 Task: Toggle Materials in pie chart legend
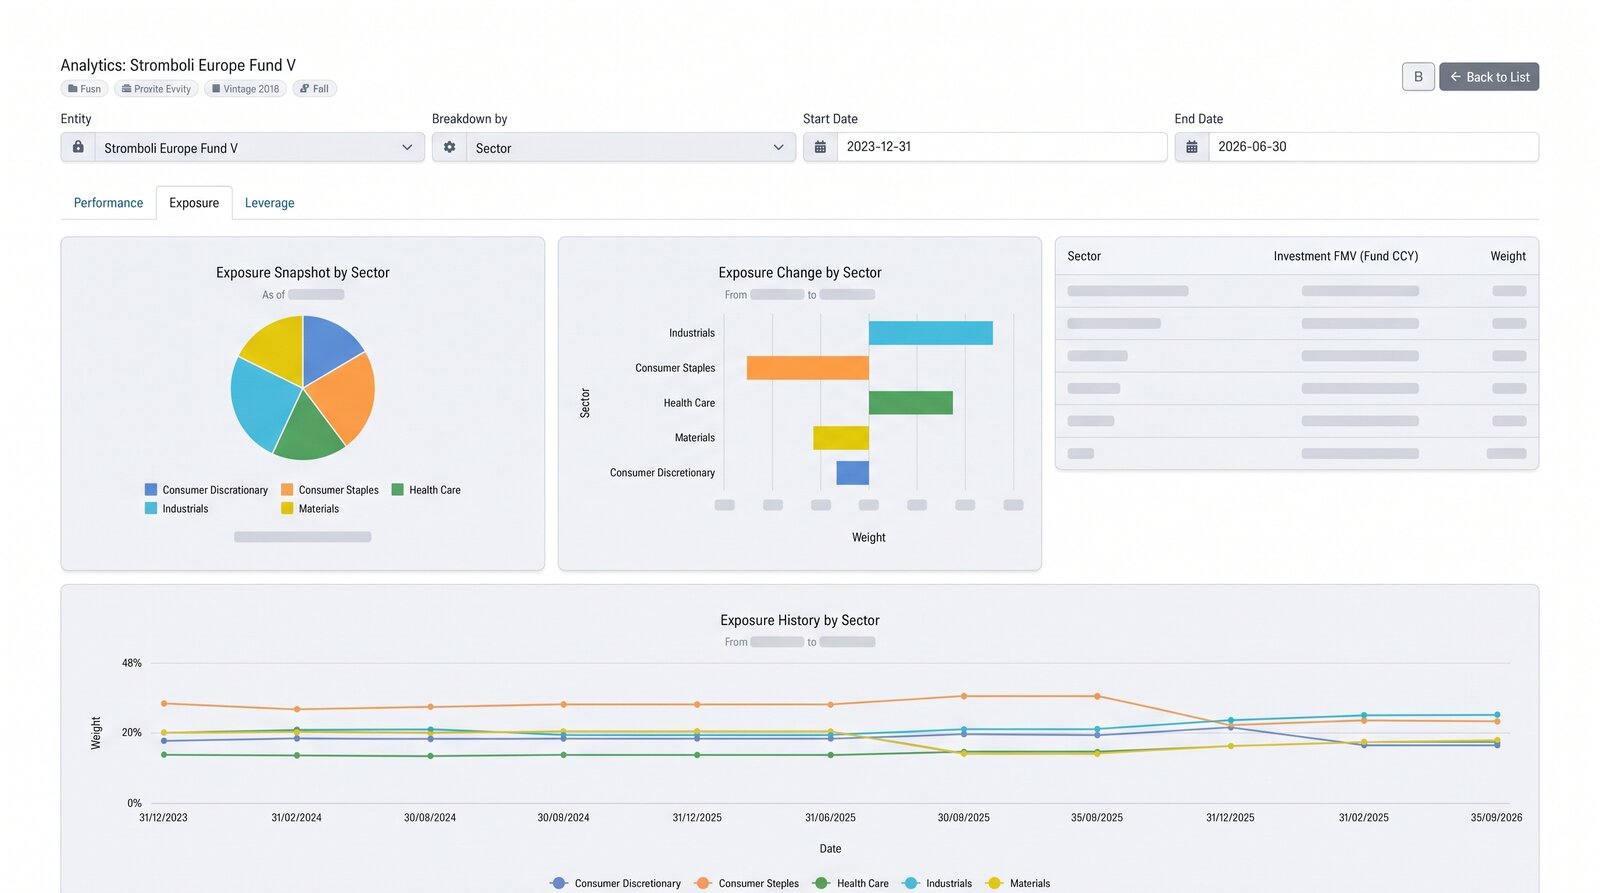(x=310, y=509)
